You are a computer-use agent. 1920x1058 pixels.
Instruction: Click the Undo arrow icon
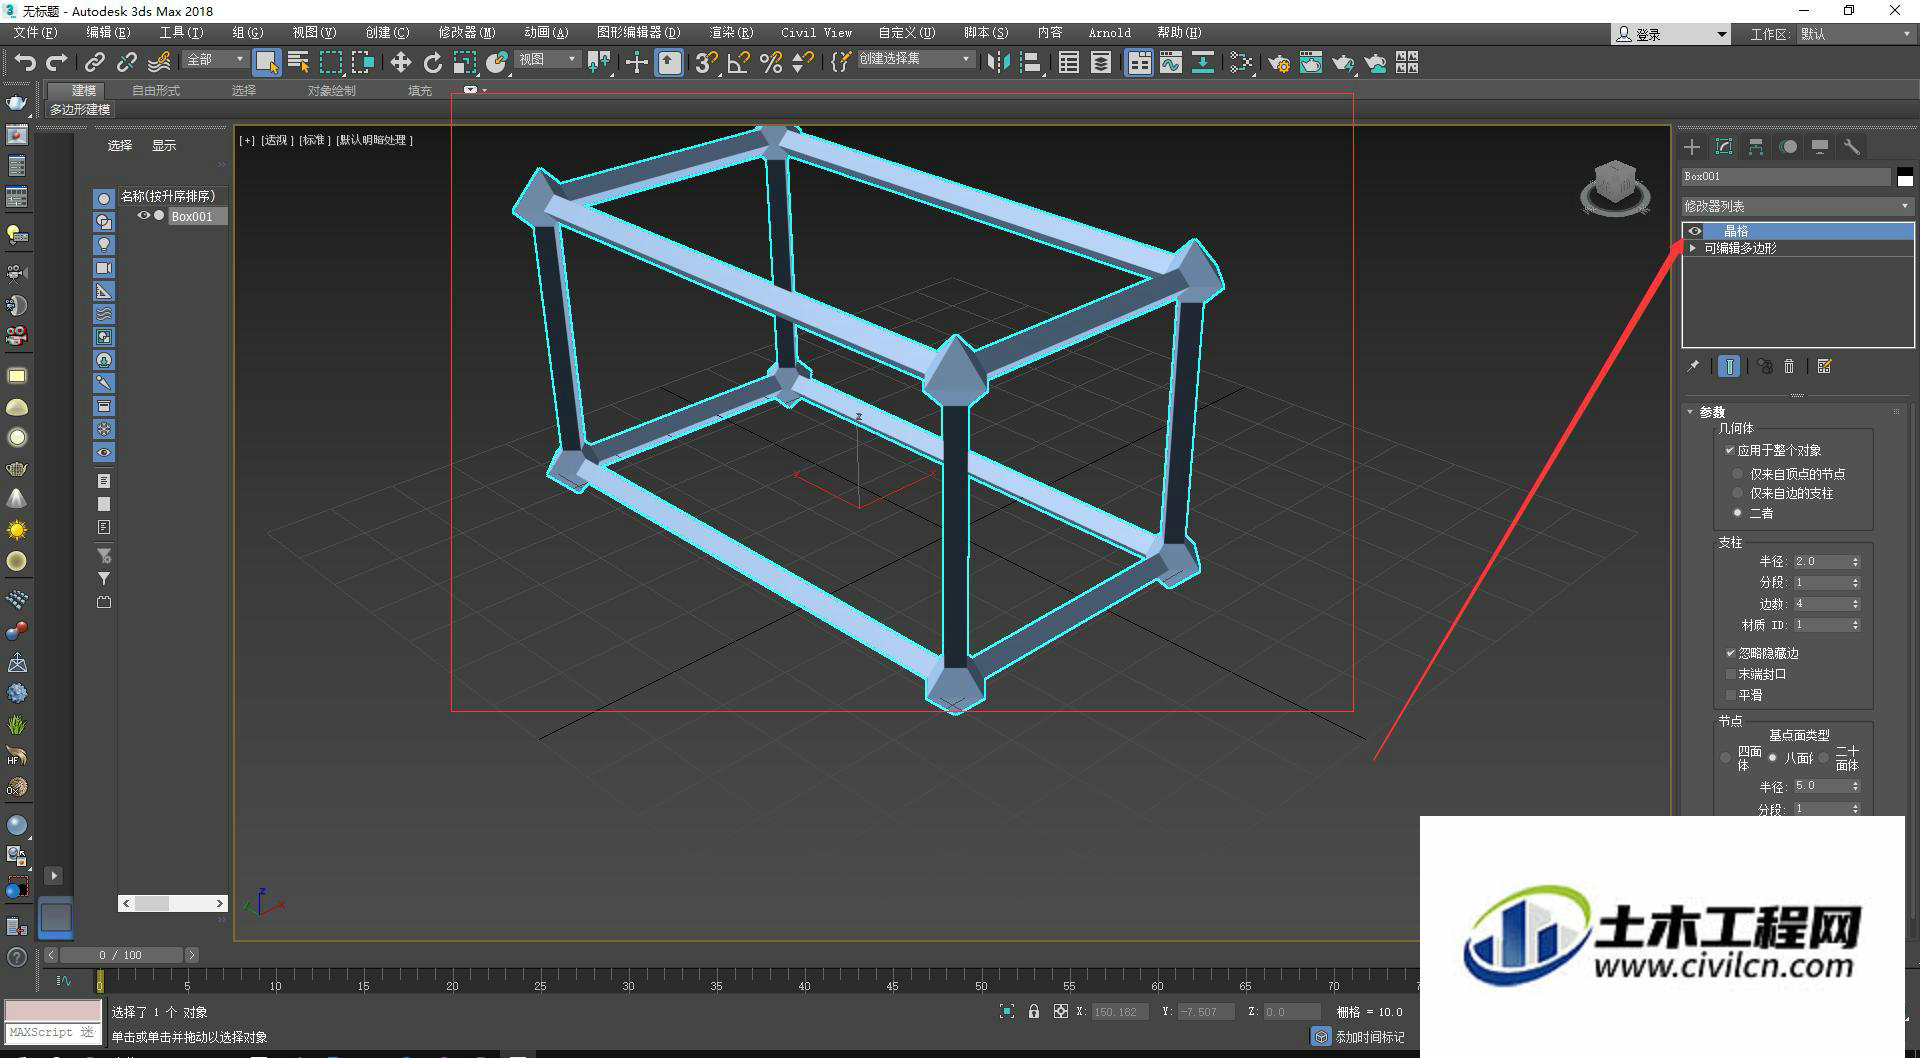pyautogui.click(x=25, y=63)
